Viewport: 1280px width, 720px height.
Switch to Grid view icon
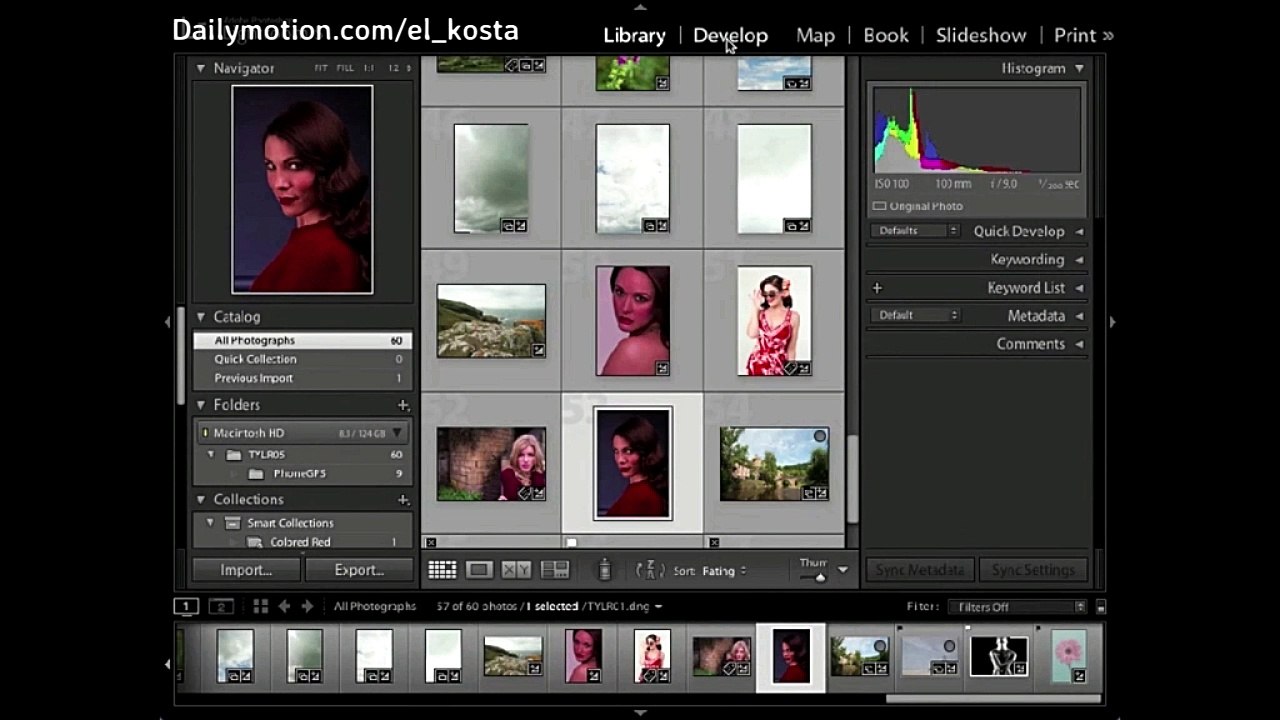pos(442,570)
